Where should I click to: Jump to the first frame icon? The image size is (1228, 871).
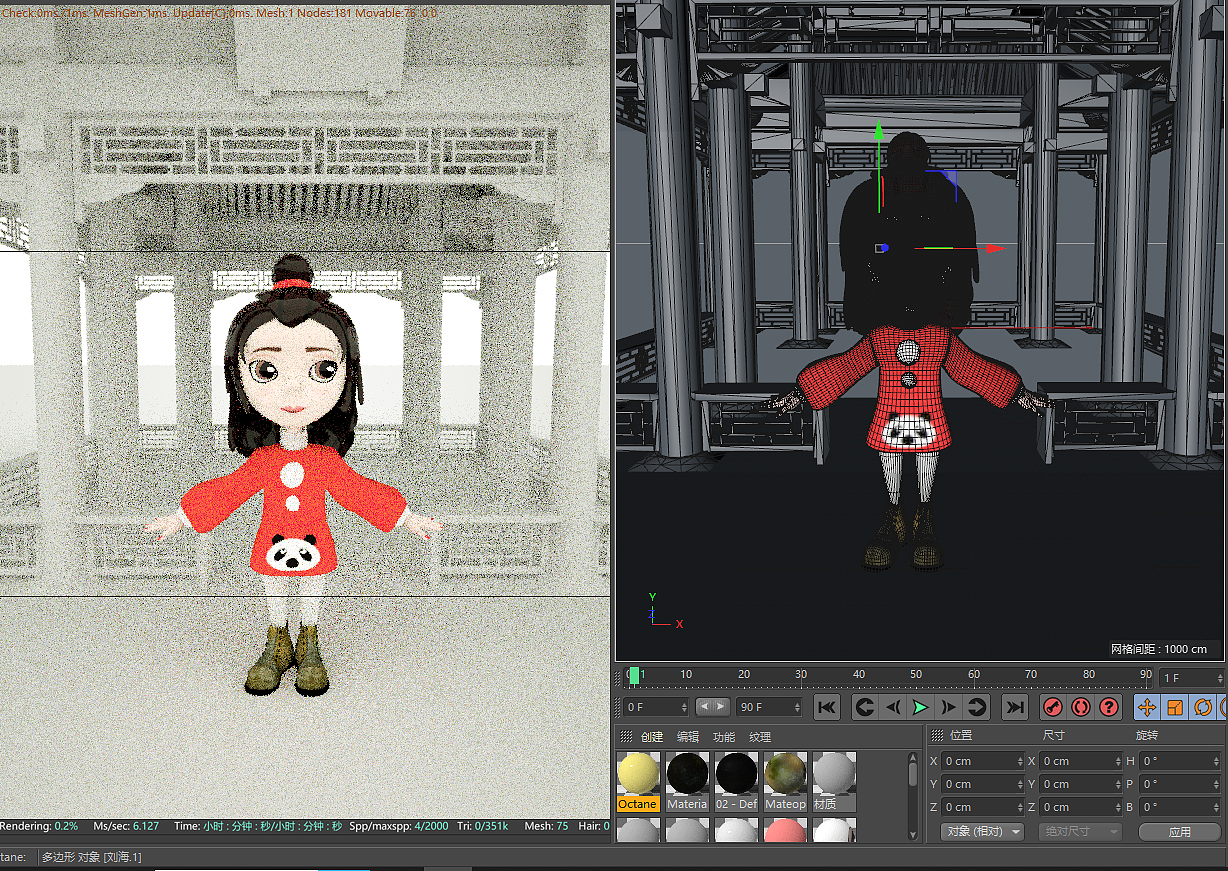[x=827, y=707]
